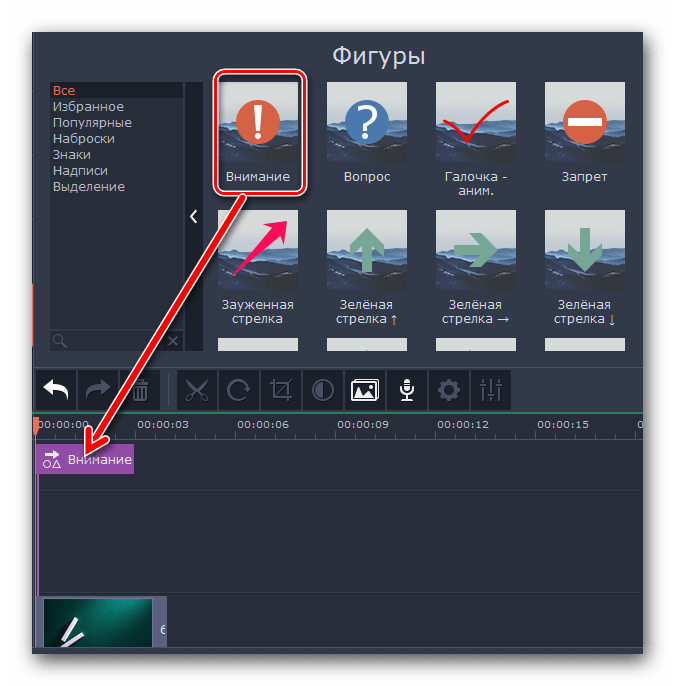Click the Redo arrow button
675x686 pixels.
pyautogui.click(x=98, y=389)
